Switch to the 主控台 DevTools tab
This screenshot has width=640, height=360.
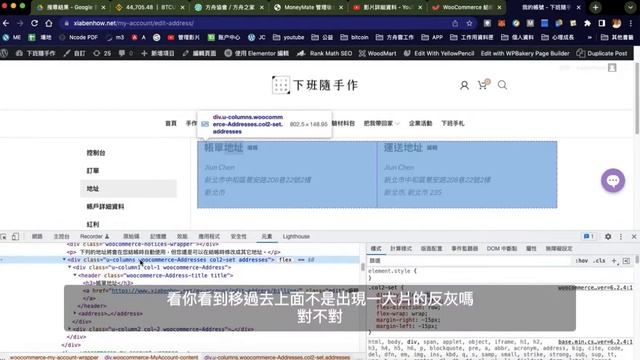pyautogui.click(x=61, y=236)
